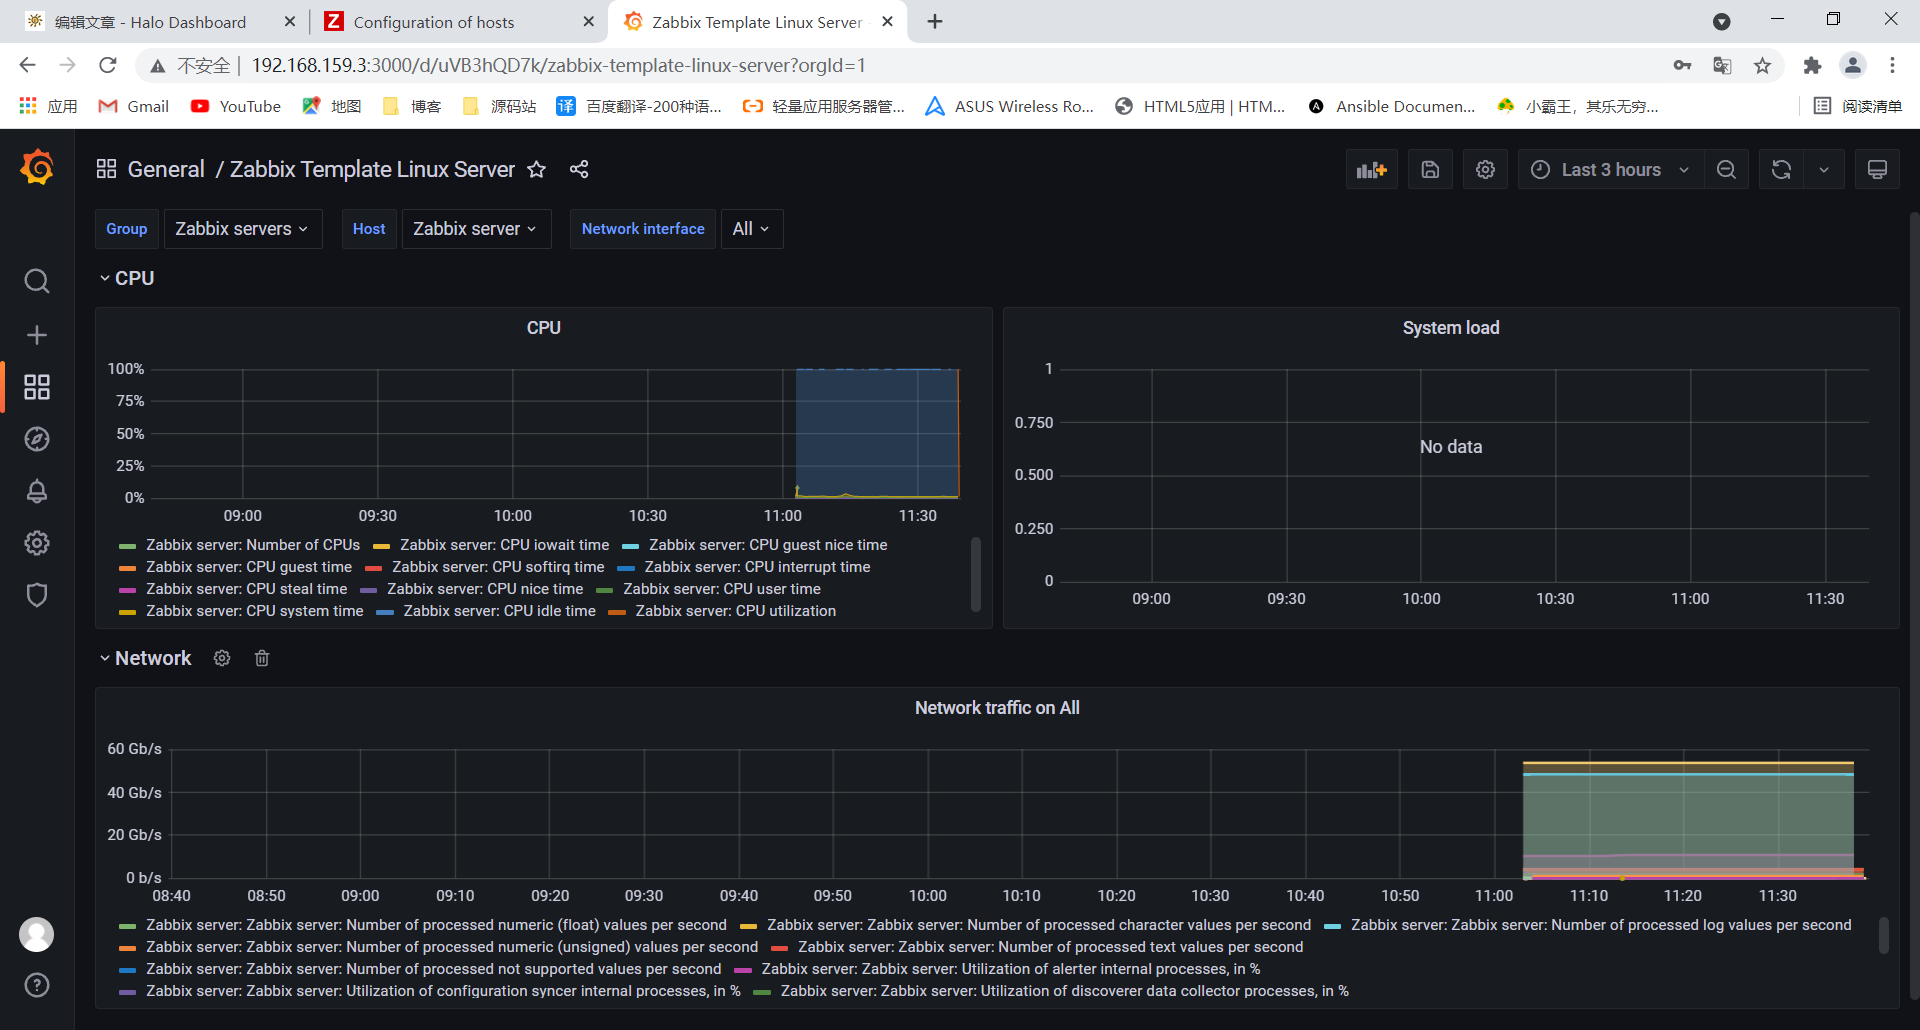1920x1030 pixels.
Task: Toggle processed text values legend series
Action: [1051, 947]
